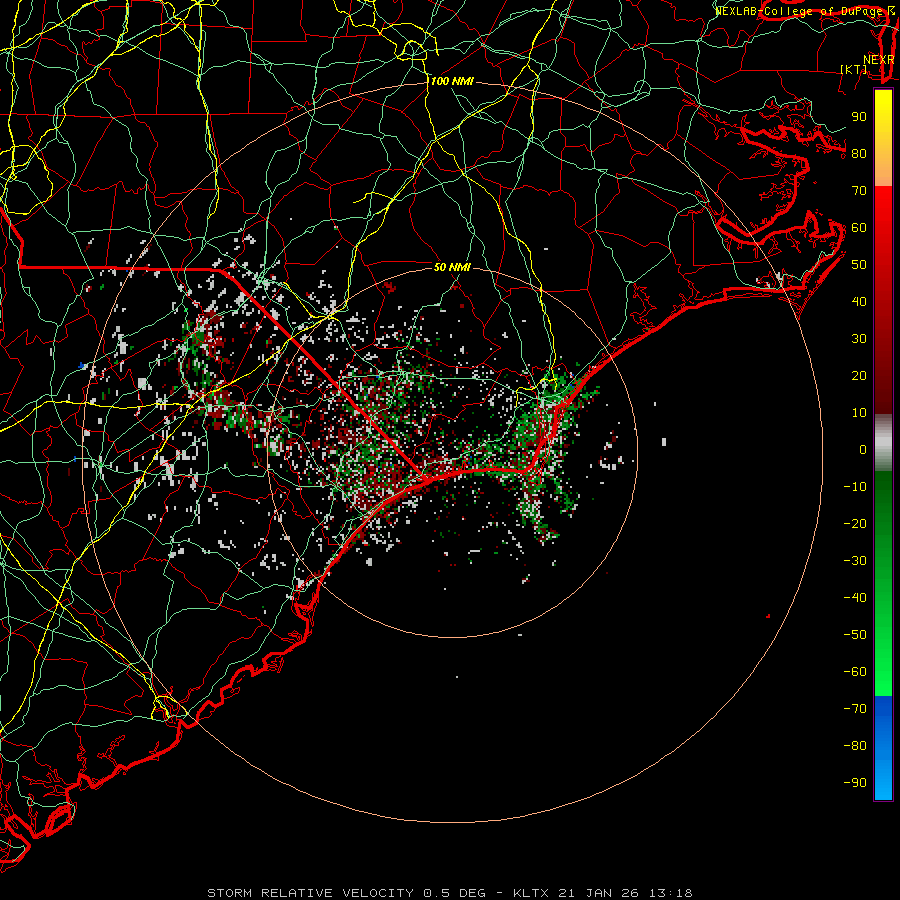
Task: Click the '21 JAN 26 13:18' timestamp
Action: 626,893
